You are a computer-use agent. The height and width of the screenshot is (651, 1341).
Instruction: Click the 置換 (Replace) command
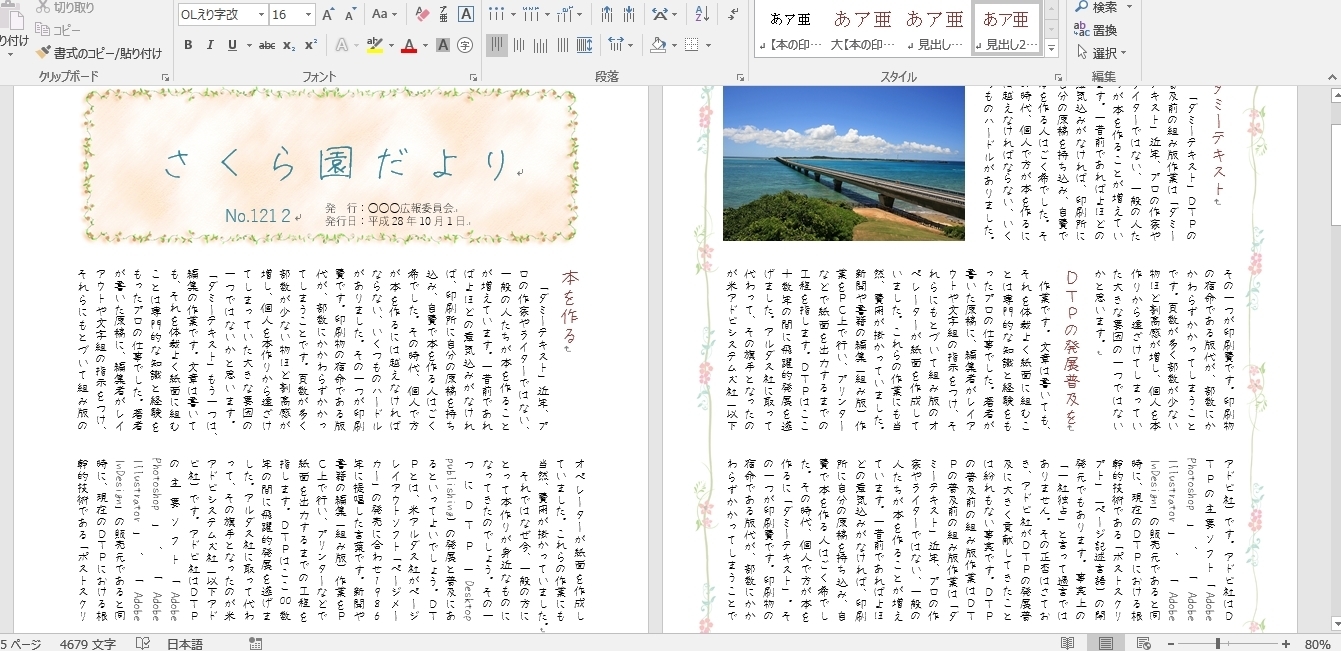click(x=1103, y=29)
